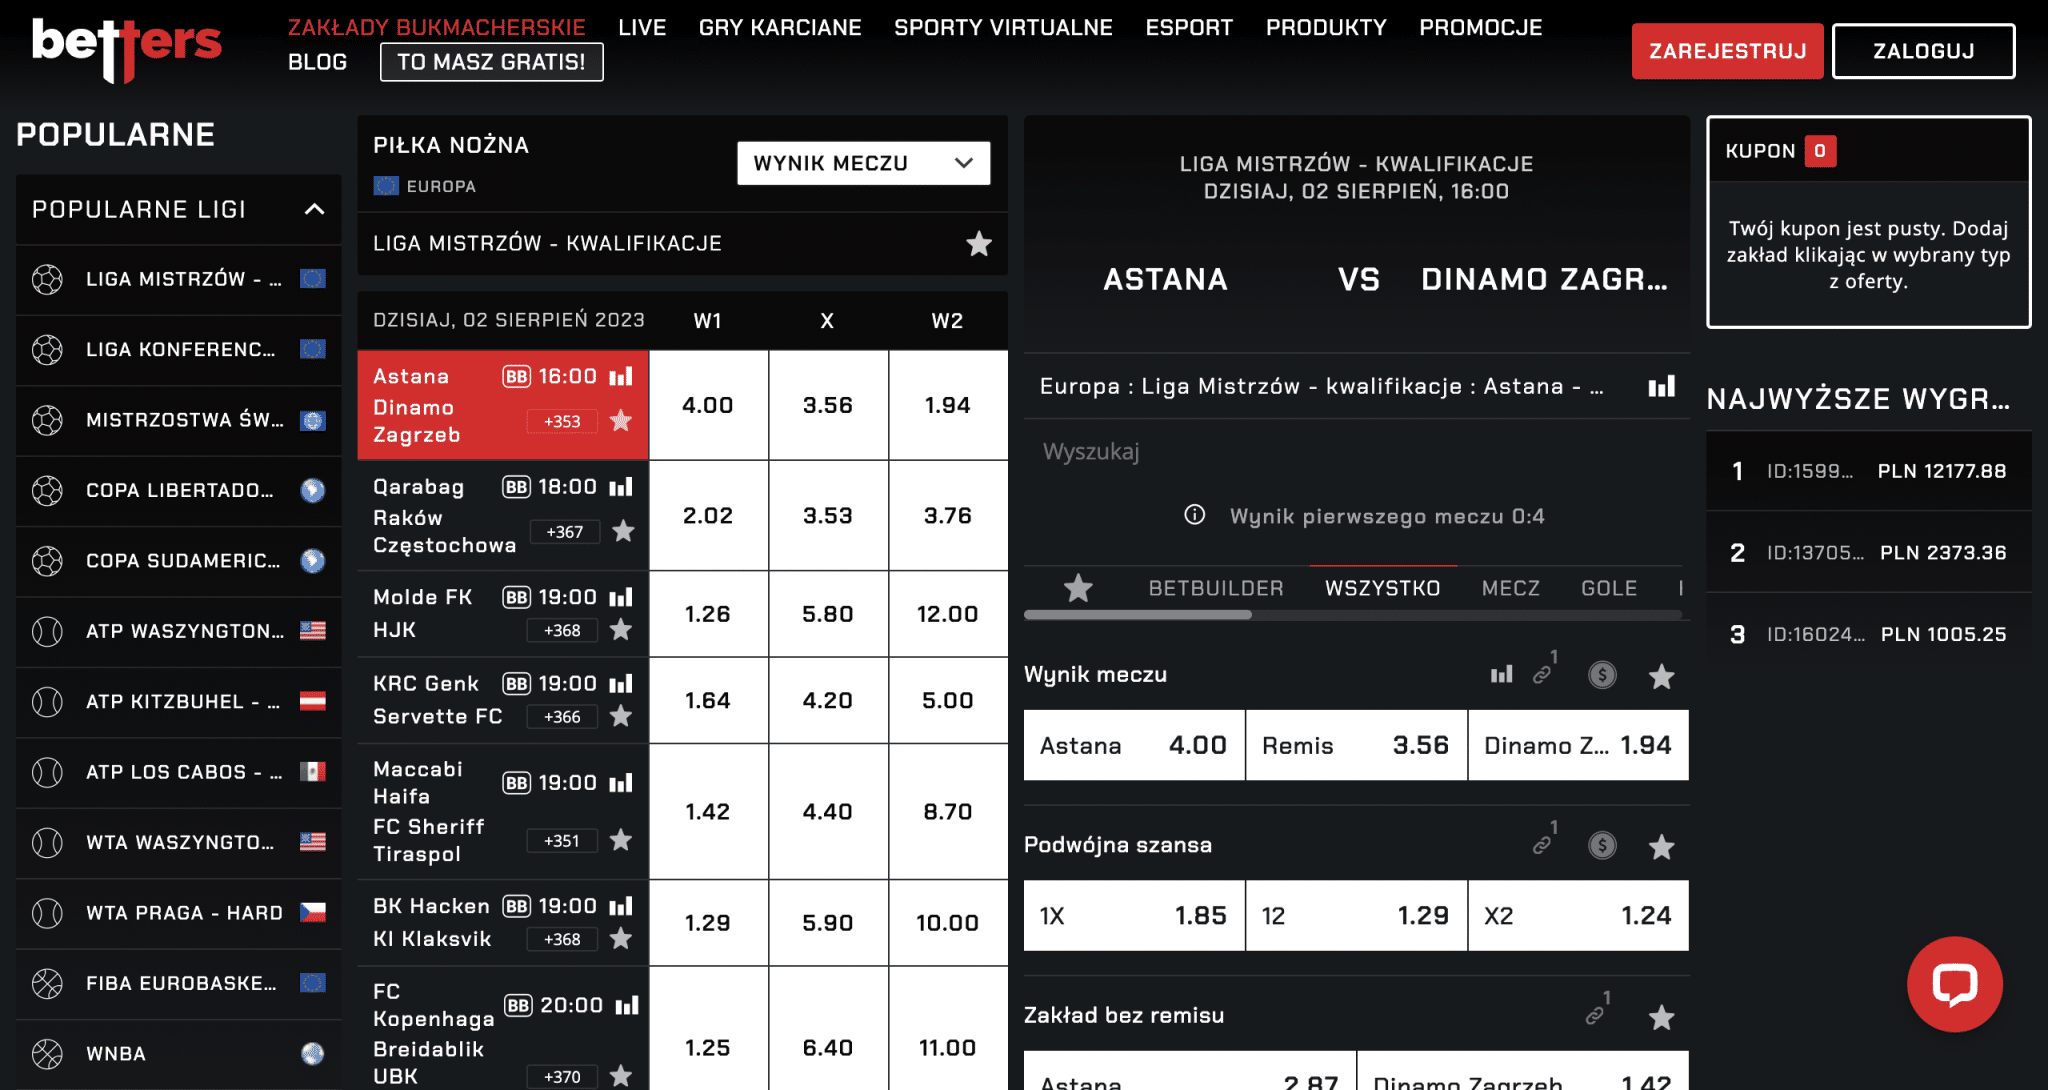The height and width of the screenshot is (1090, 2048).
Task: Click the betters logo
Action: pyautogui.click(x=127, y=46)
